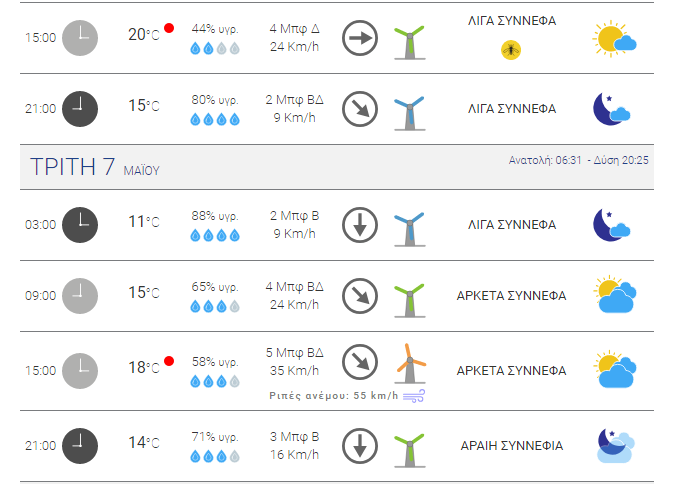Click the green windmill at Tuesday 21:00
This screenshot has width=677, height=484.
click(410, 450)
